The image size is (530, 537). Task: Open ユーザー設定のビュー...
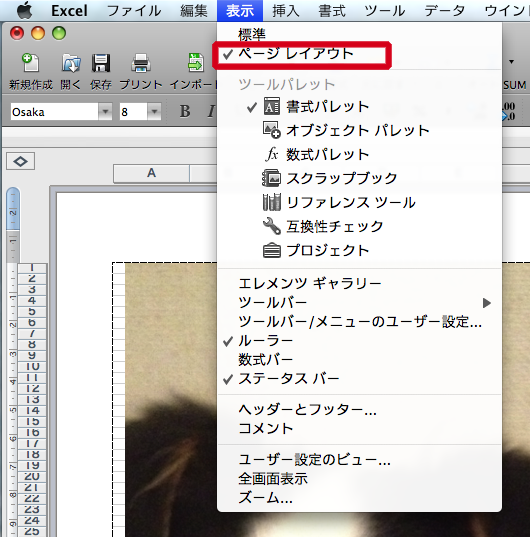pyautogui.click(x=359, y=460)
